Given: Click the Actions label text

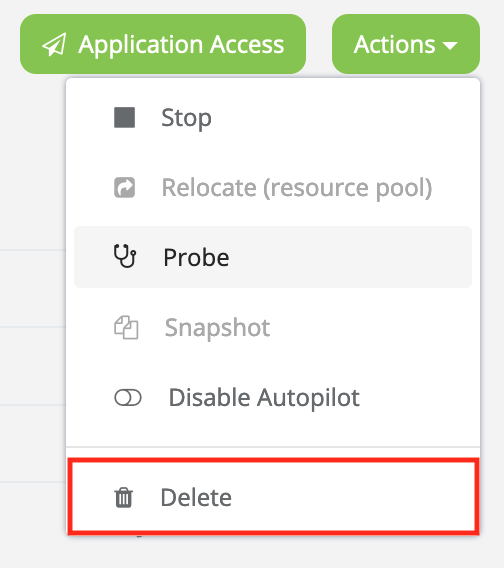Looking at the screenshot, I should coord(395,45).
